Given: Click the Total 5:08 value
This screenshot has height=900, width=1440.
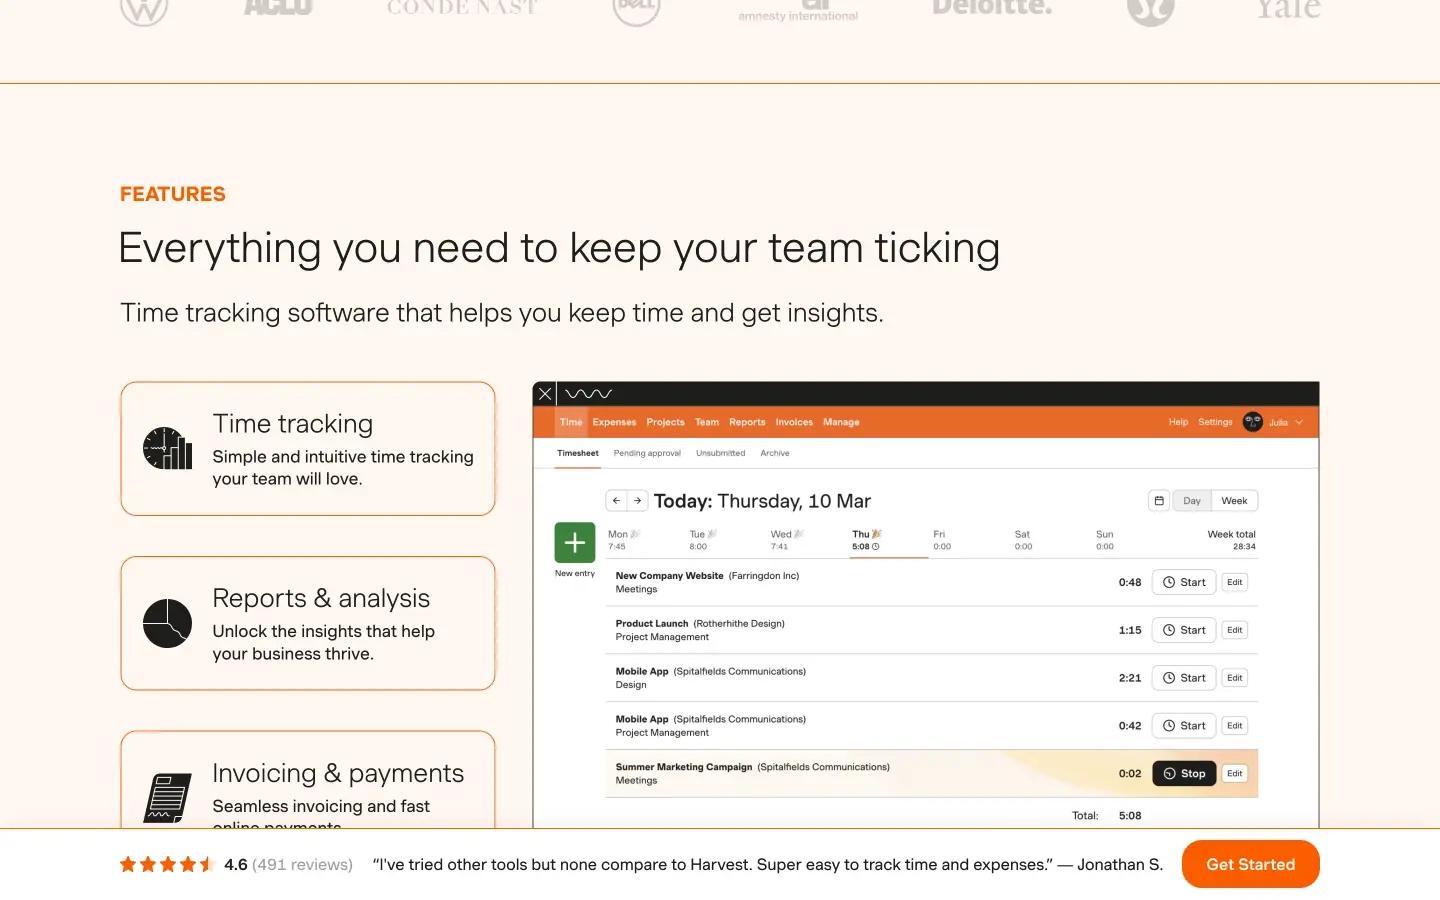Looking at the screenshot, I should (x=1130, y=816).
